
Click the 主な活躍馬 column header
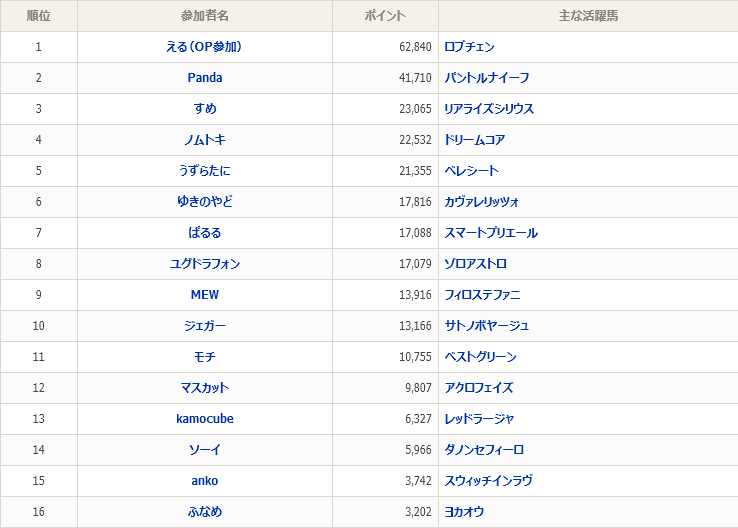click(588, 16)
